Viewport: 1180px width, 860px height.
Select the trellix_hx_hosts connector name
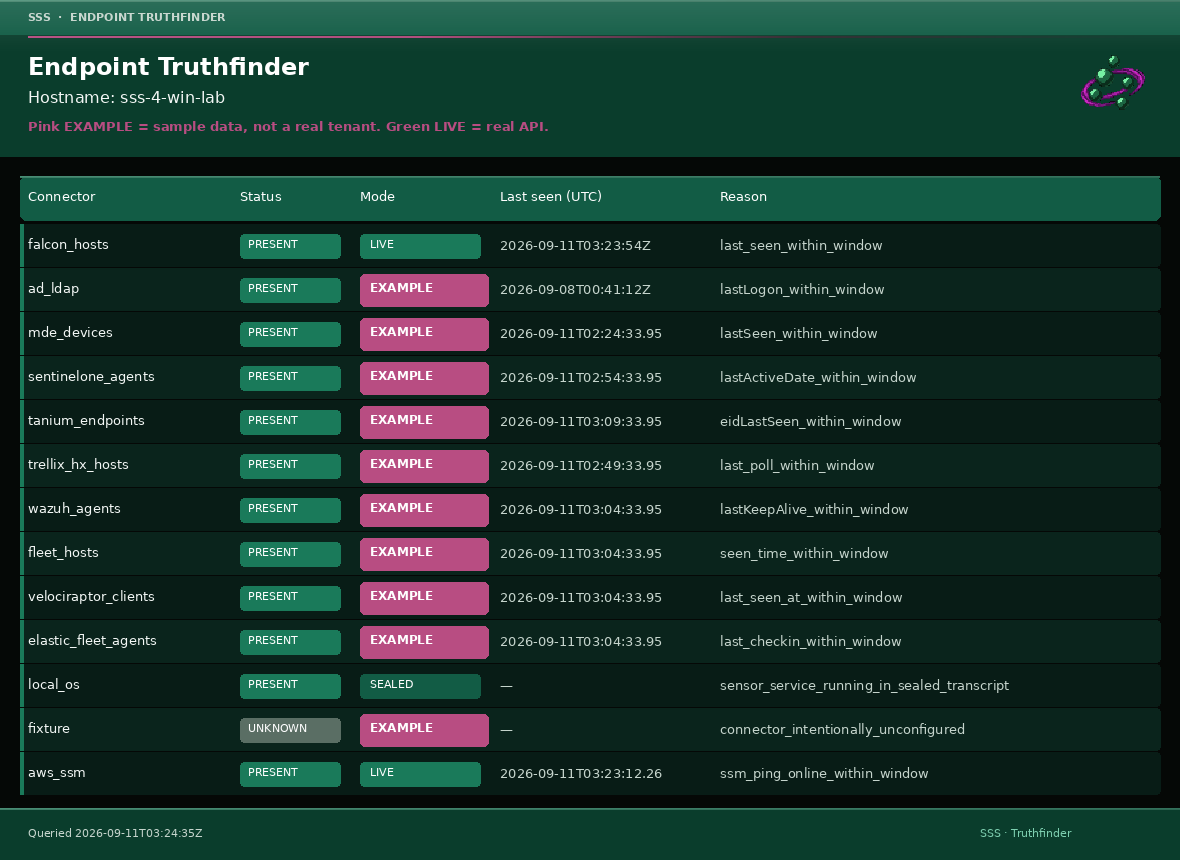coord(78,464)
